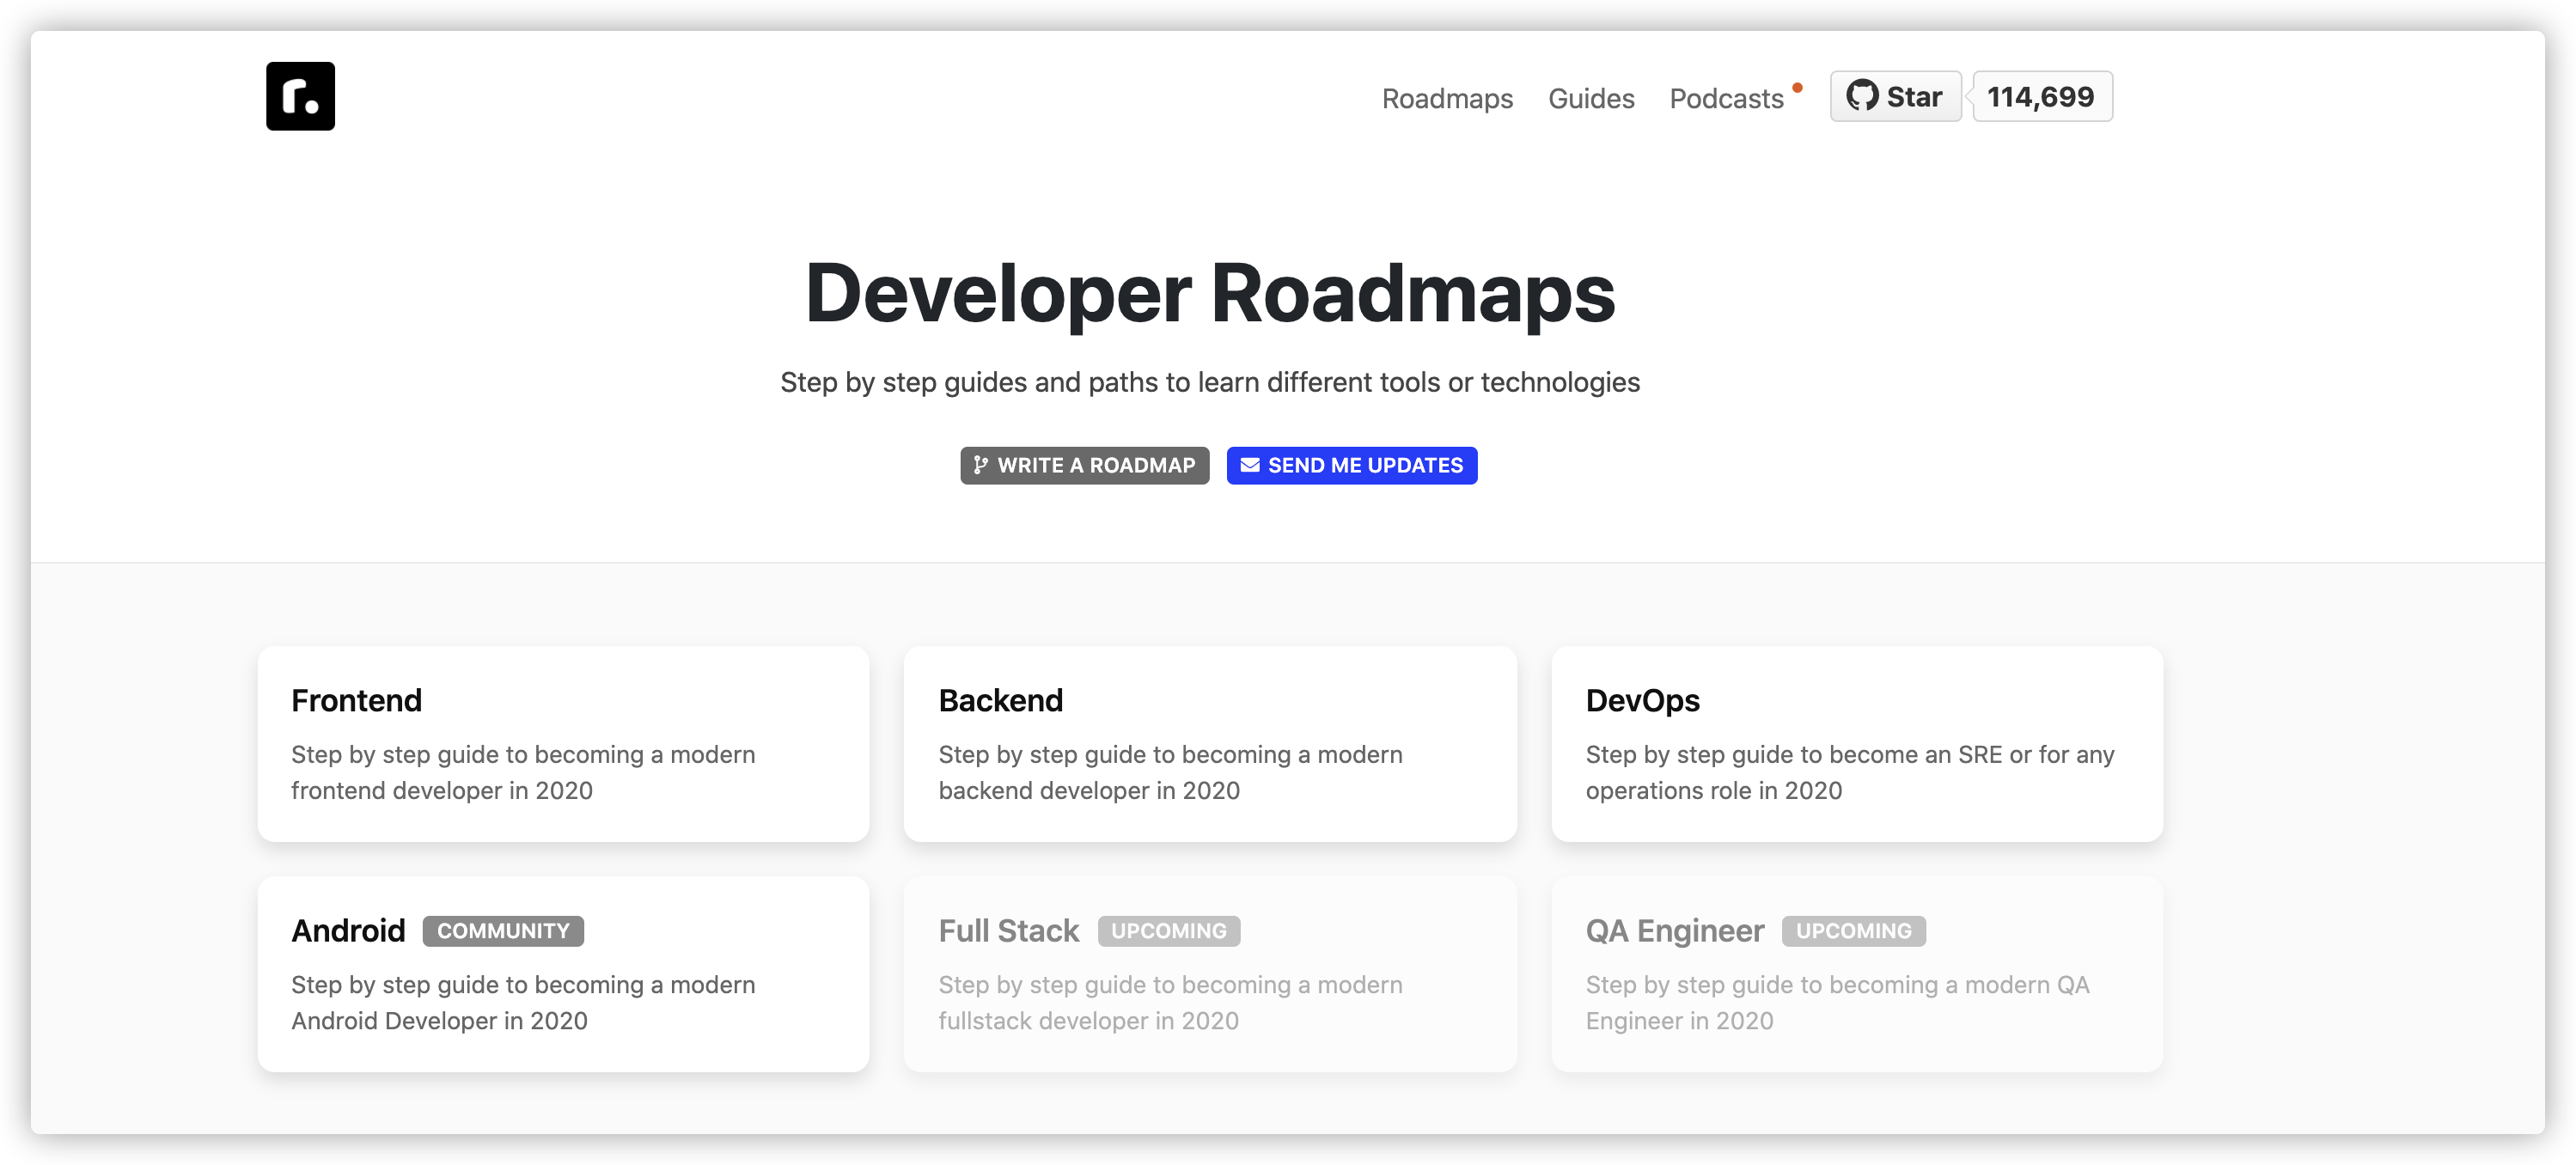Open the Roadmaps menu item
This screenshot has width=2576, height=1165.
coord(1446,98)
